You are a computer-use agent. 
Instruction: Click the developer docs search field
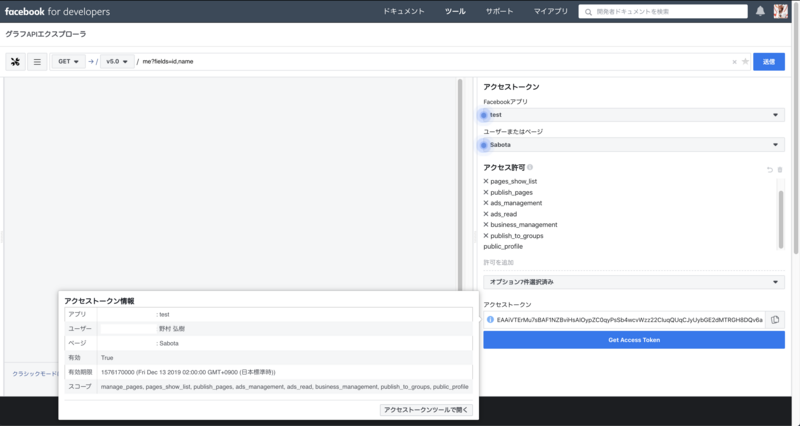pyautogui.click(x=663, y=11)
